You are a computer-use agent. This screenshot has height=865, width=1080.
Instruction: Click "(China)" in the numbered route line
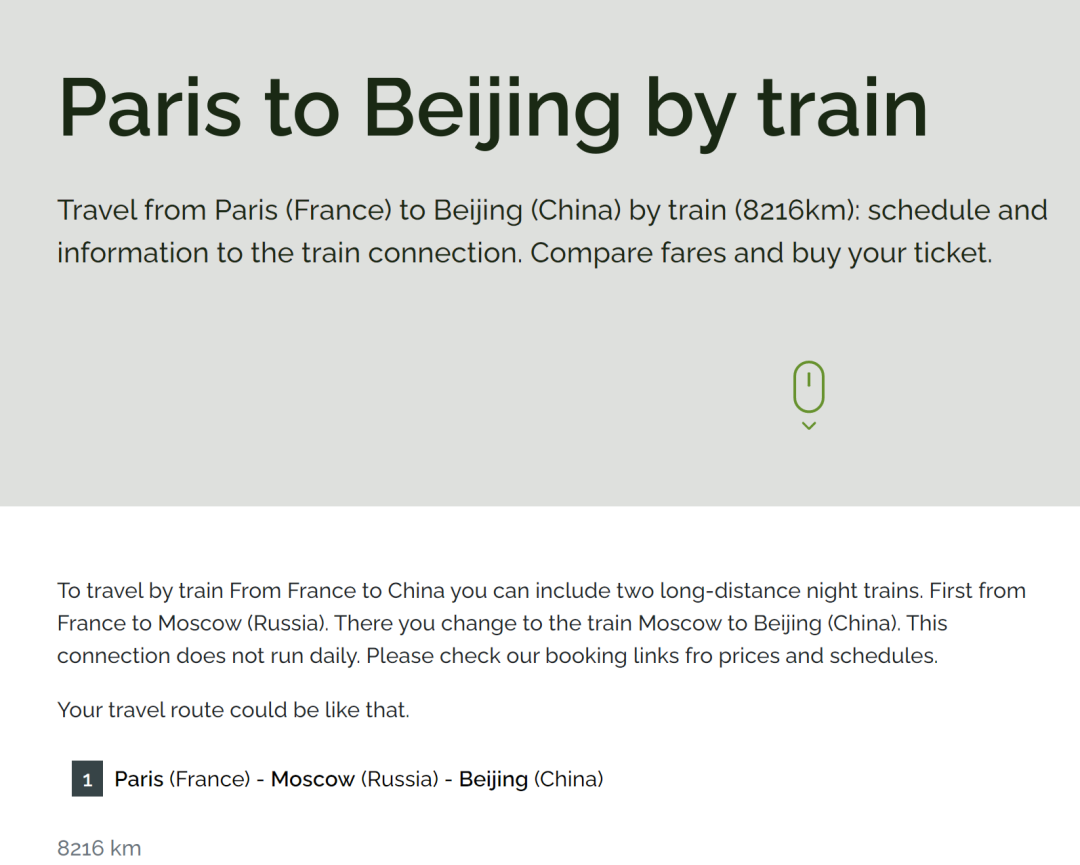[568, 779]
